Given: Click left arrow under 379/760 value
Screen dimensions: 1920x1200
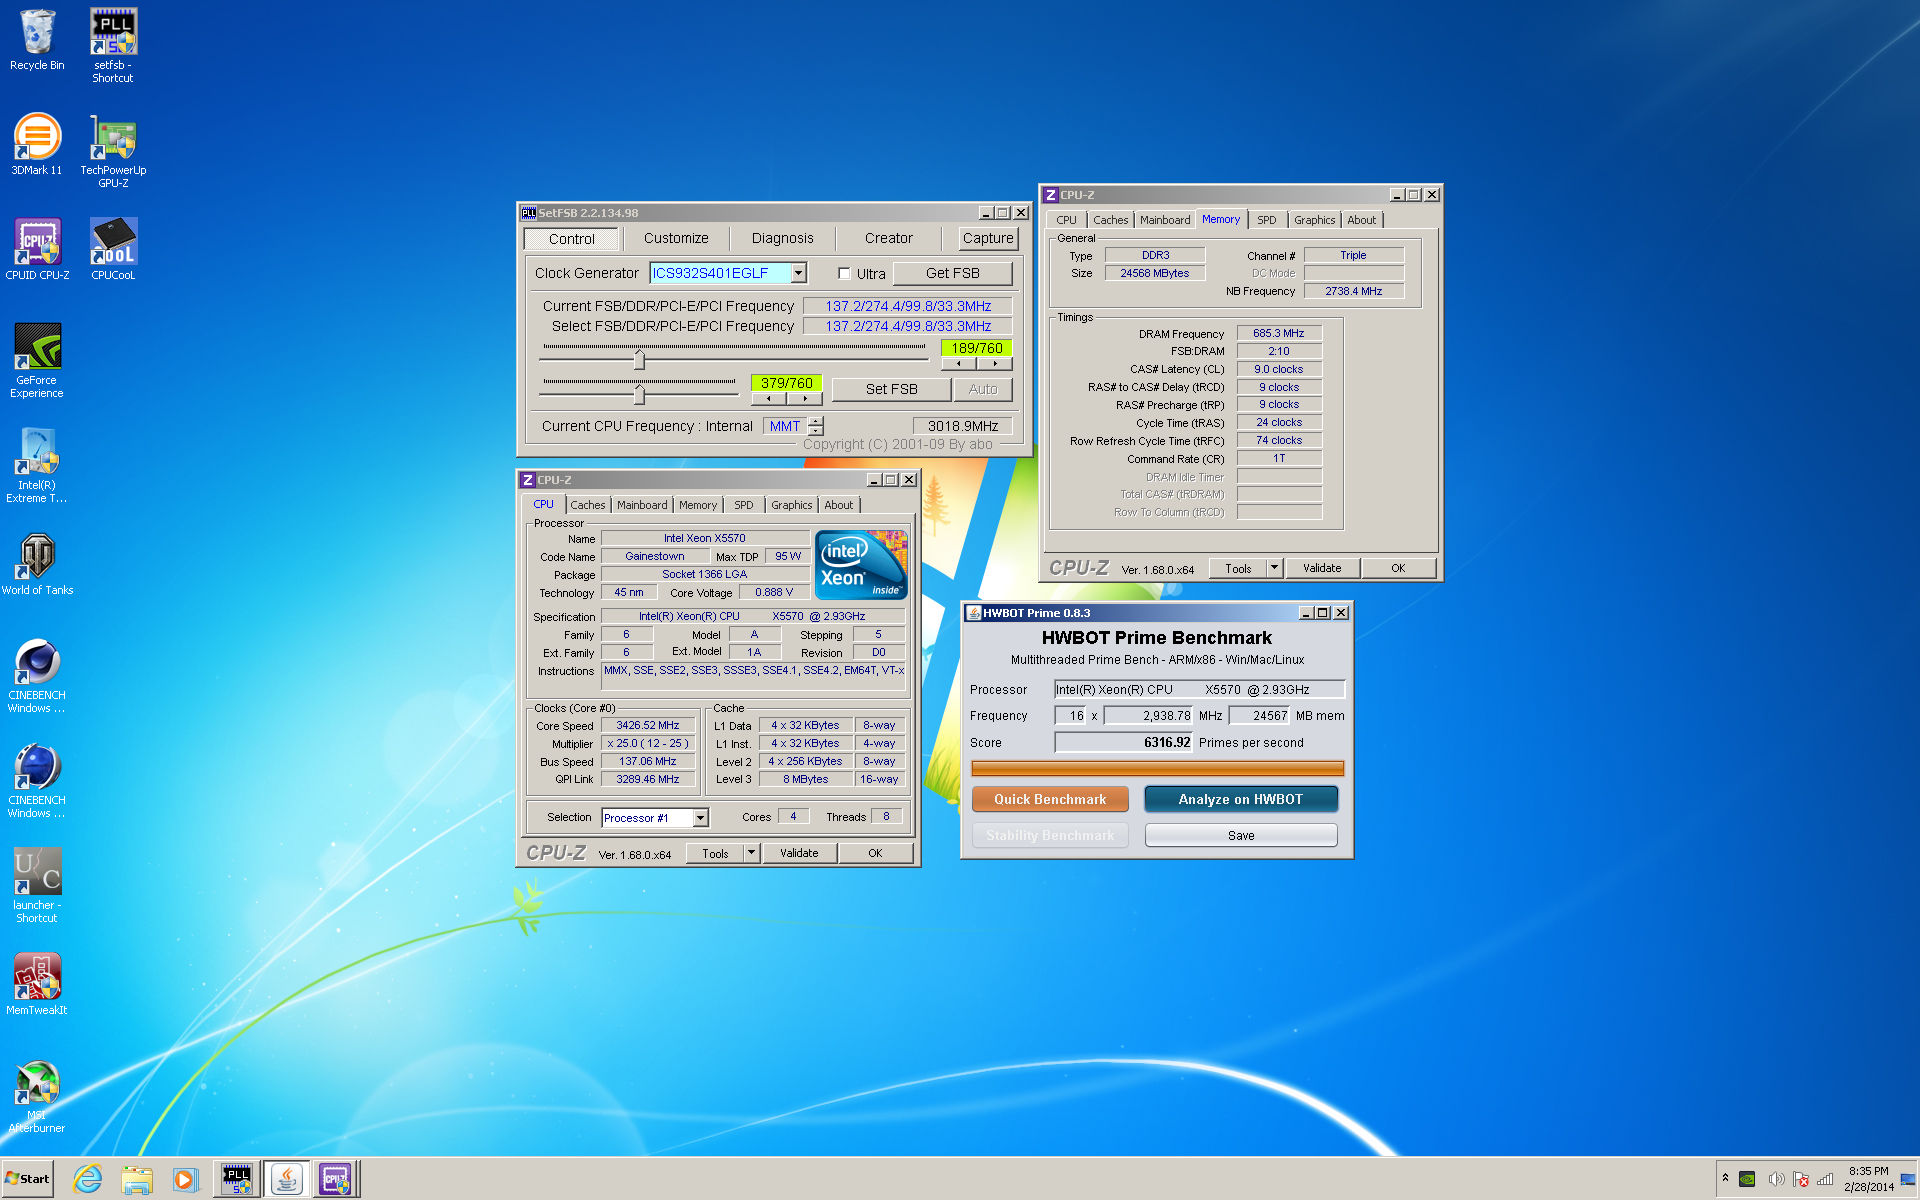Looking at the screenshot, I should point(768,399).
